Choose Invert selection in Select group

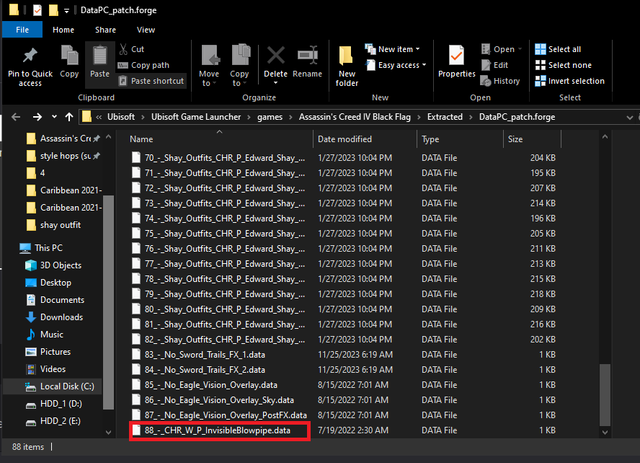coord(569,81)
